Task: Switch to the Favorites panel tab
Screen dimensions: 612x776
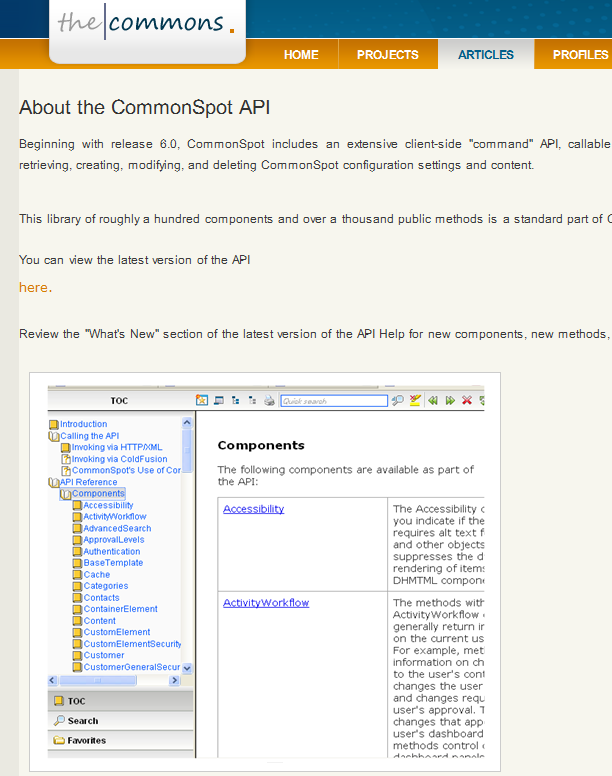Action: 121,740
